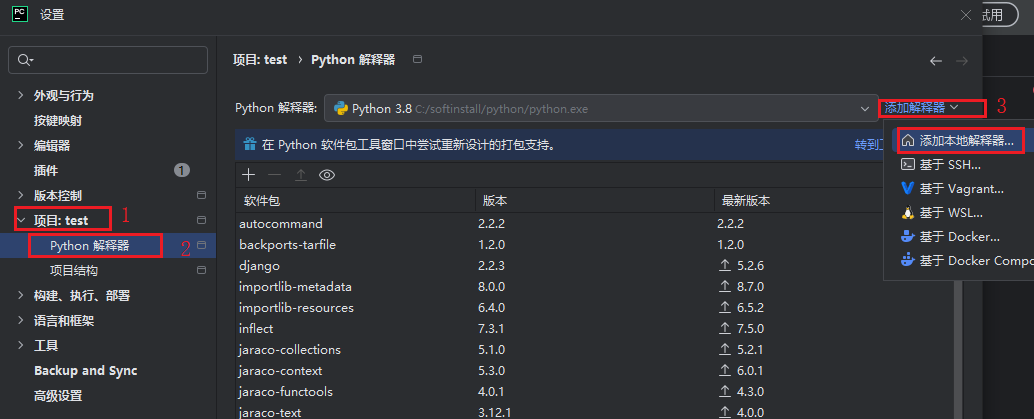Expand the 版本控制 section
Image resolution: width=1034 pixels, height=419 pixels.
tap(20, 195)
